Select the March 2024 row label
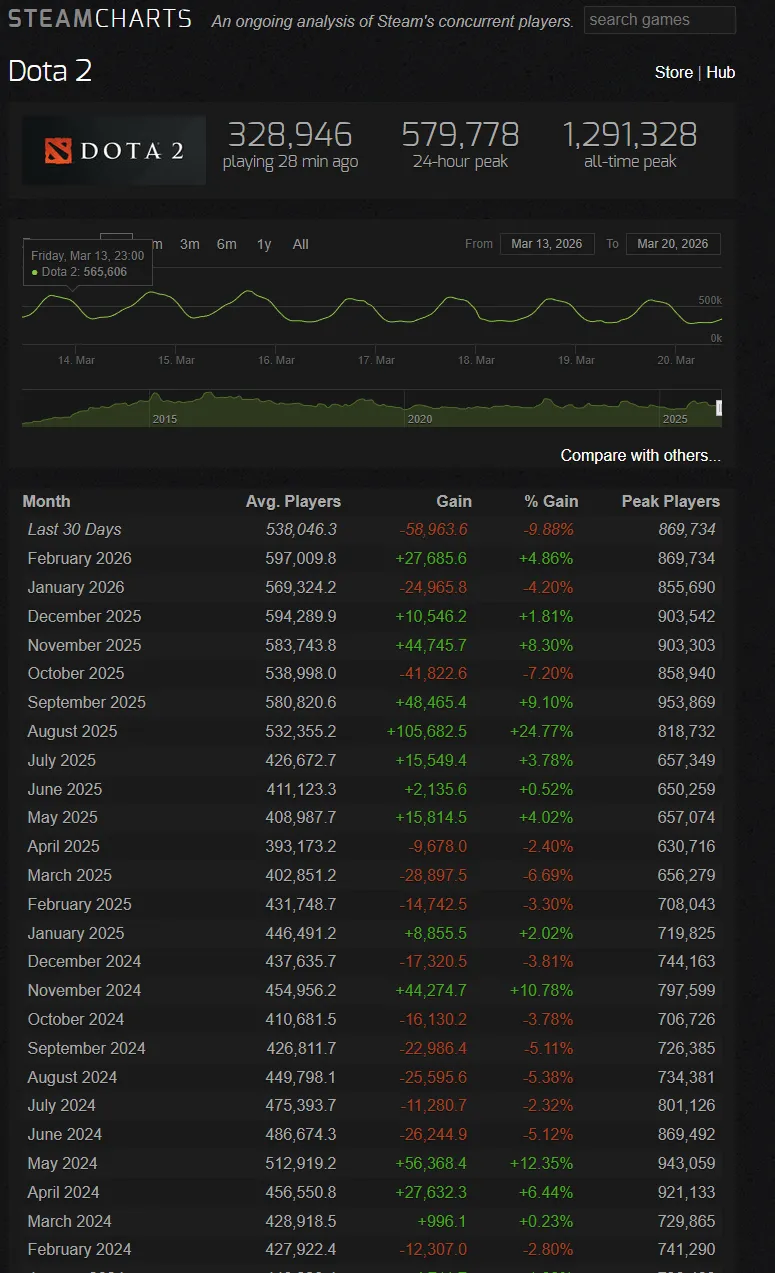This screenshot has width=775, height=1273. click(69, 1221)
